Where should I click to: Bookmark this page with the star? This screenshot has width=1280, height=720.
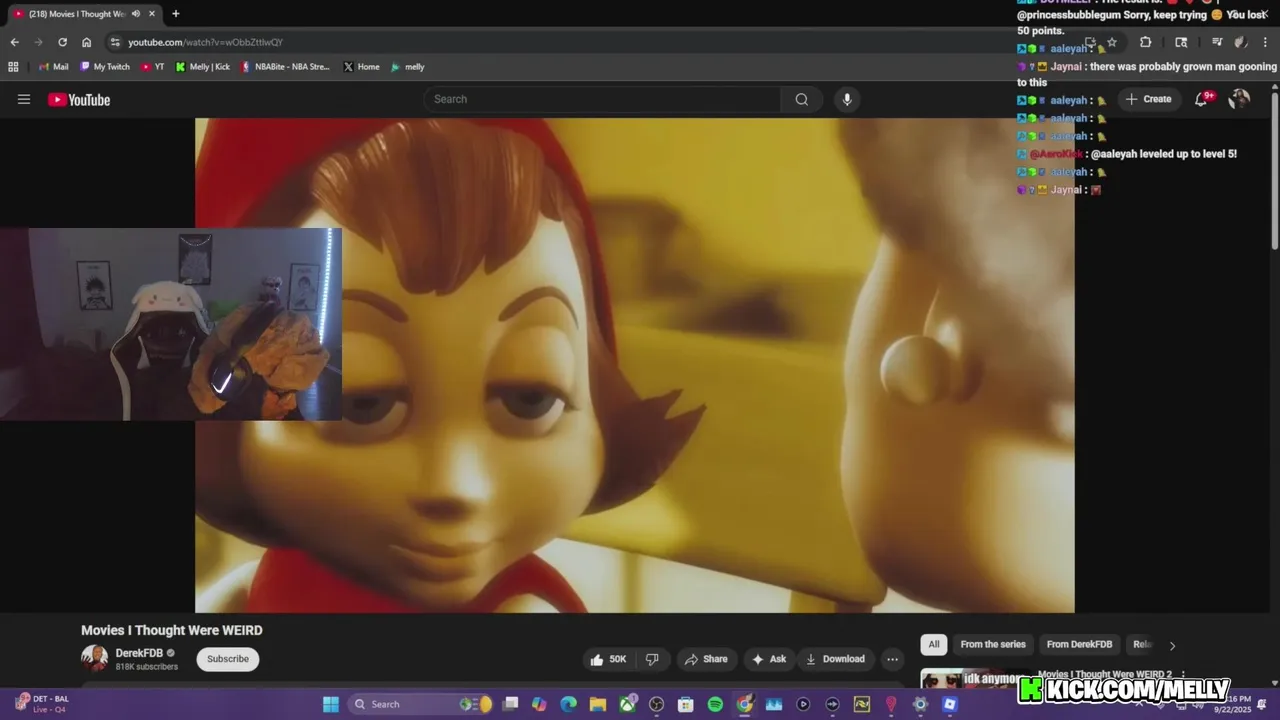tap(1112, 42)
